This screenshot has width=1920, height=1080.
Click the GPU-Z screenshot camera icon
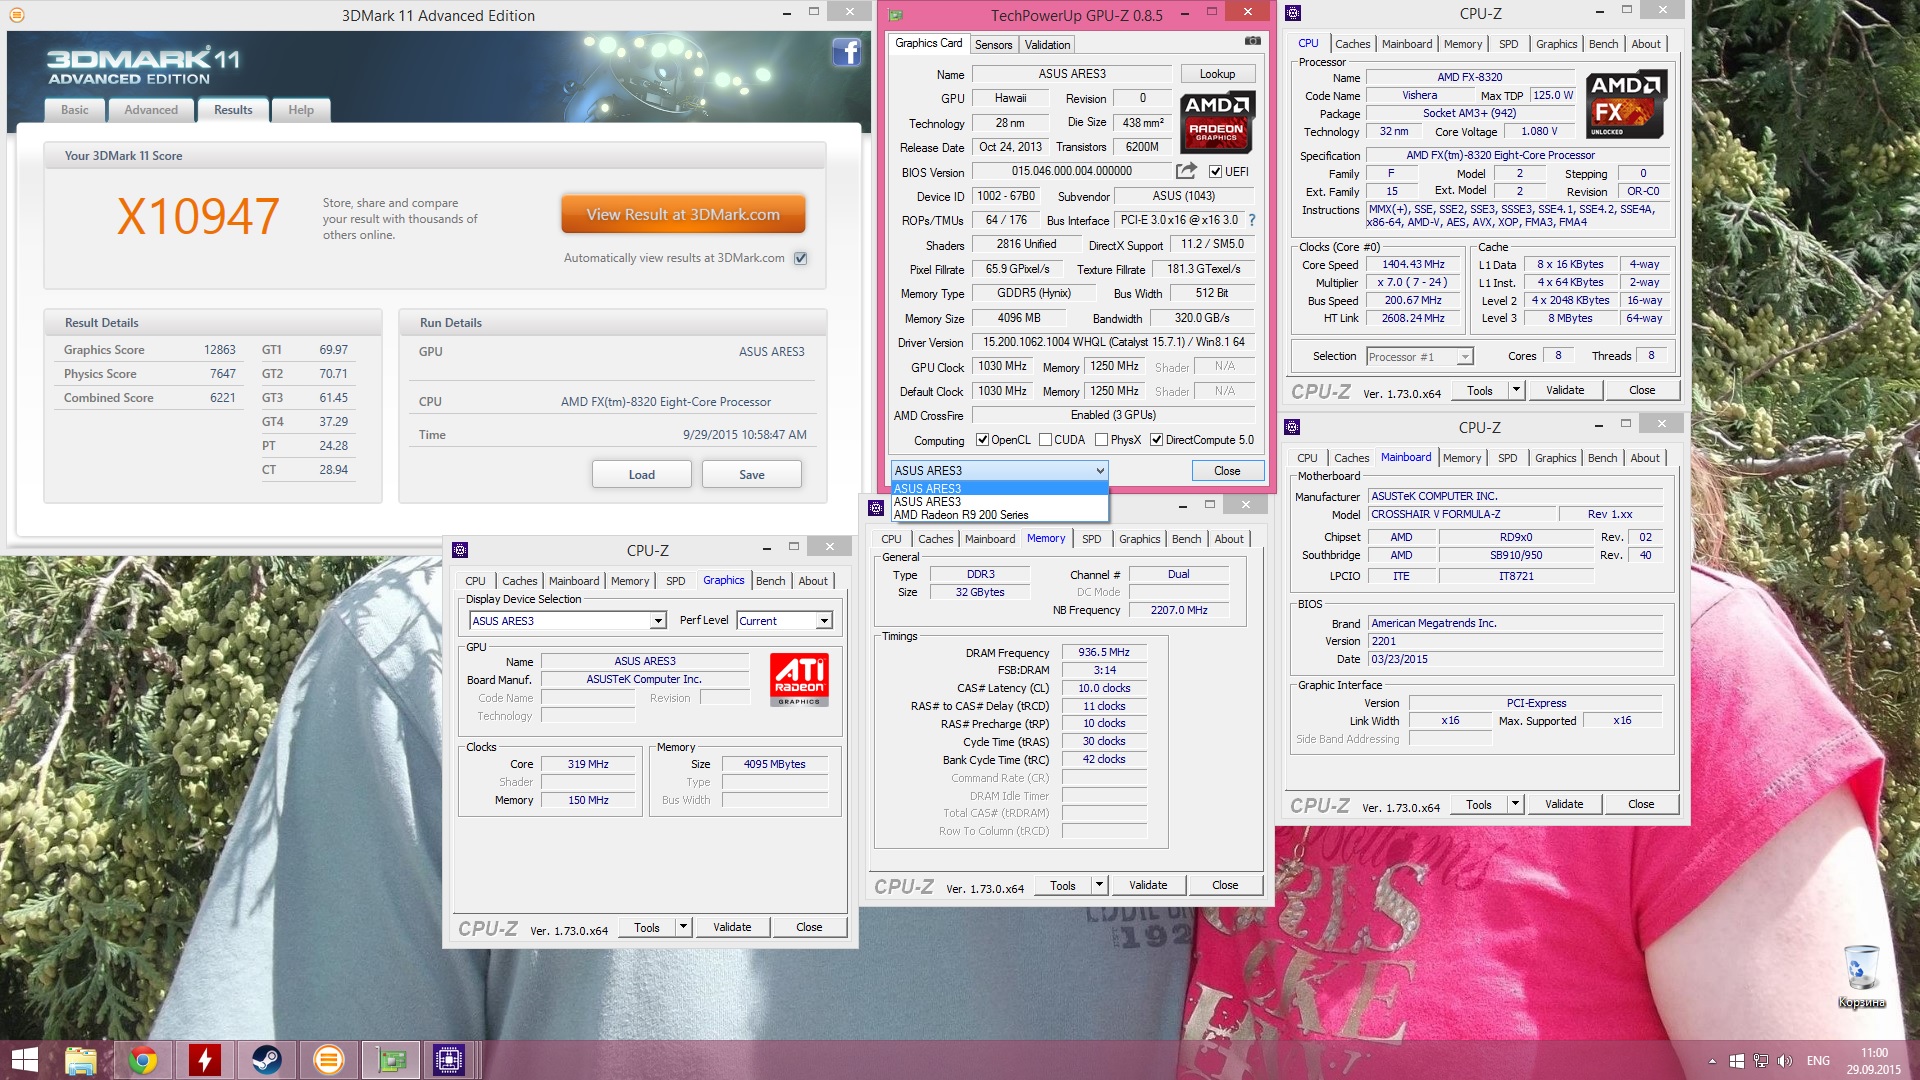(1252, 41)
